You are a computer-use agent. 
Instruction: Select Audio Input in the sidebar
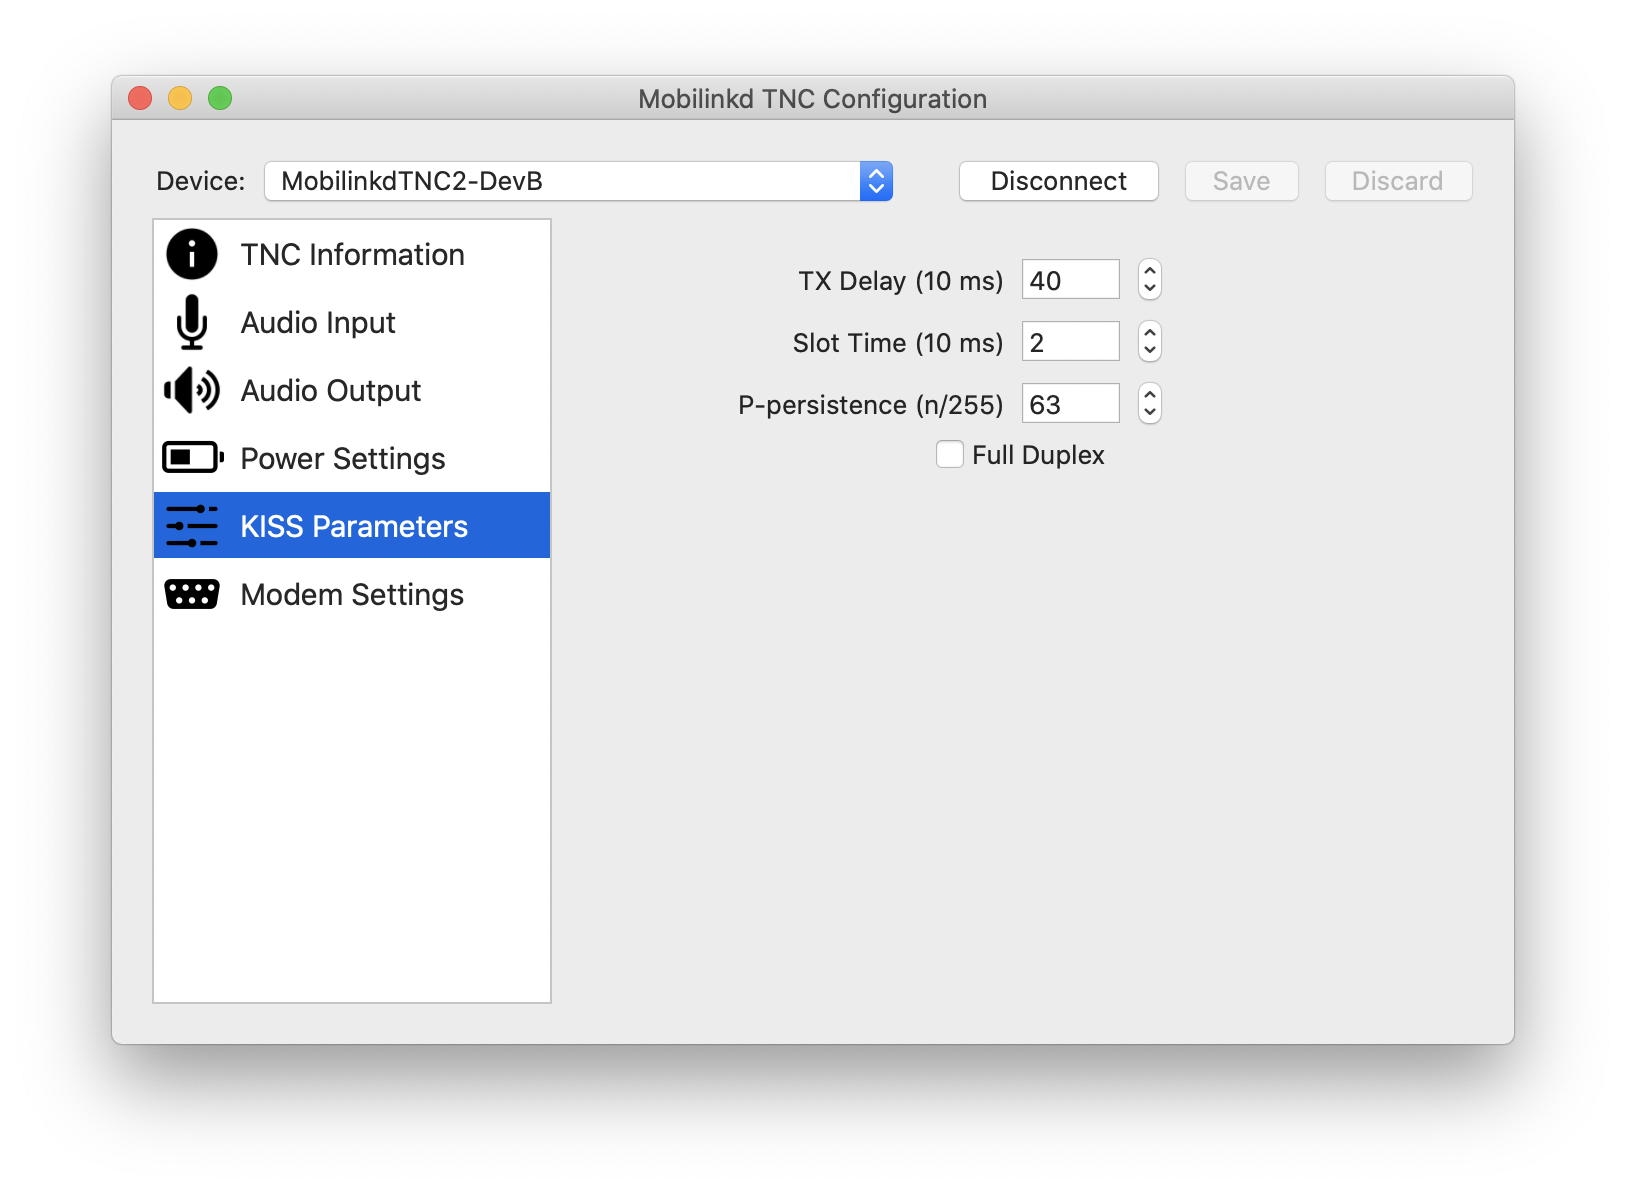[352, 322]
